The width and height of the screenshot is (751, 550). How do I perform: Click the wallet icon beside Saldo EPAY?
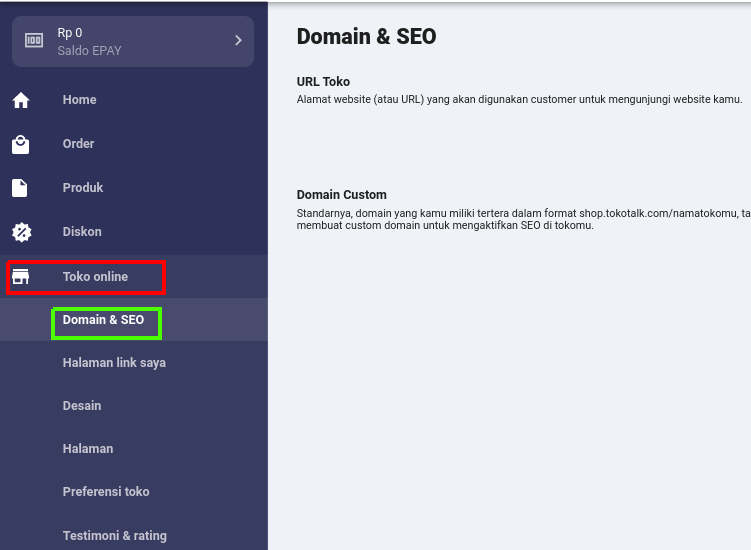point(34,41)
